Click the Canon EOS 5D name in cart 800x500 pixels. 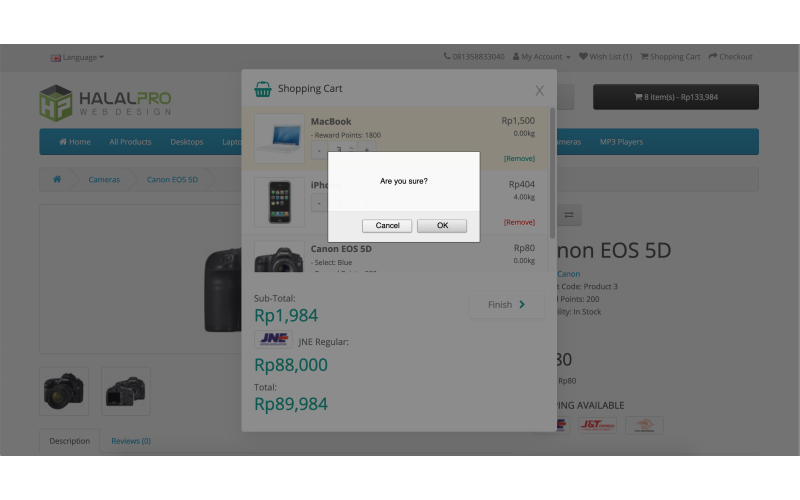[341, 249]
